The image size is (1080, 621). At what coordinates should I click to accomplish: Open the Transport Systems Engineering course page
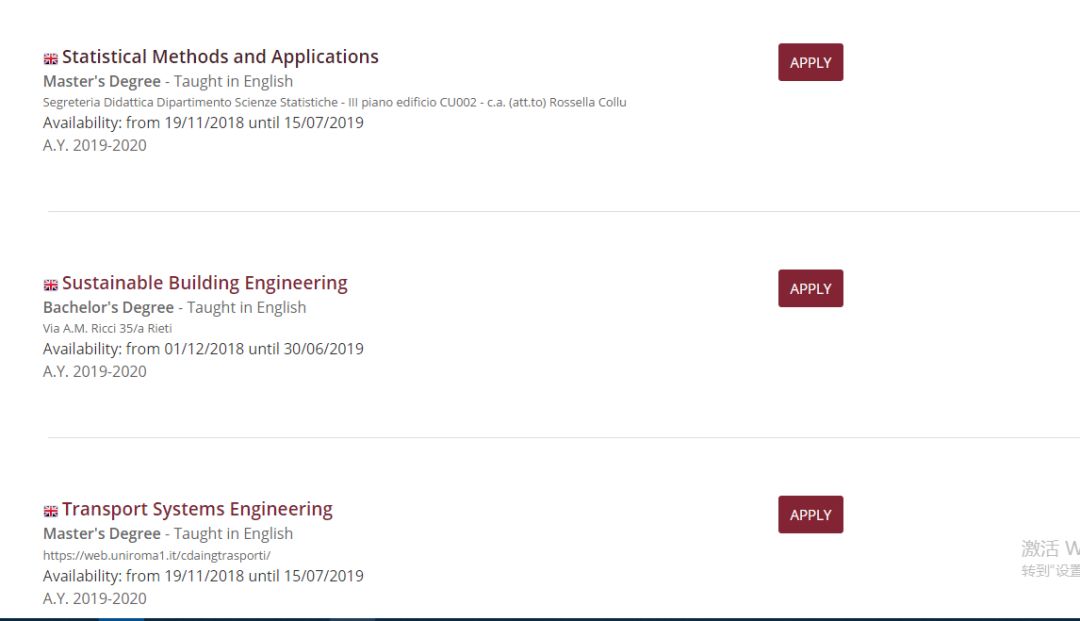coord(197,509)
